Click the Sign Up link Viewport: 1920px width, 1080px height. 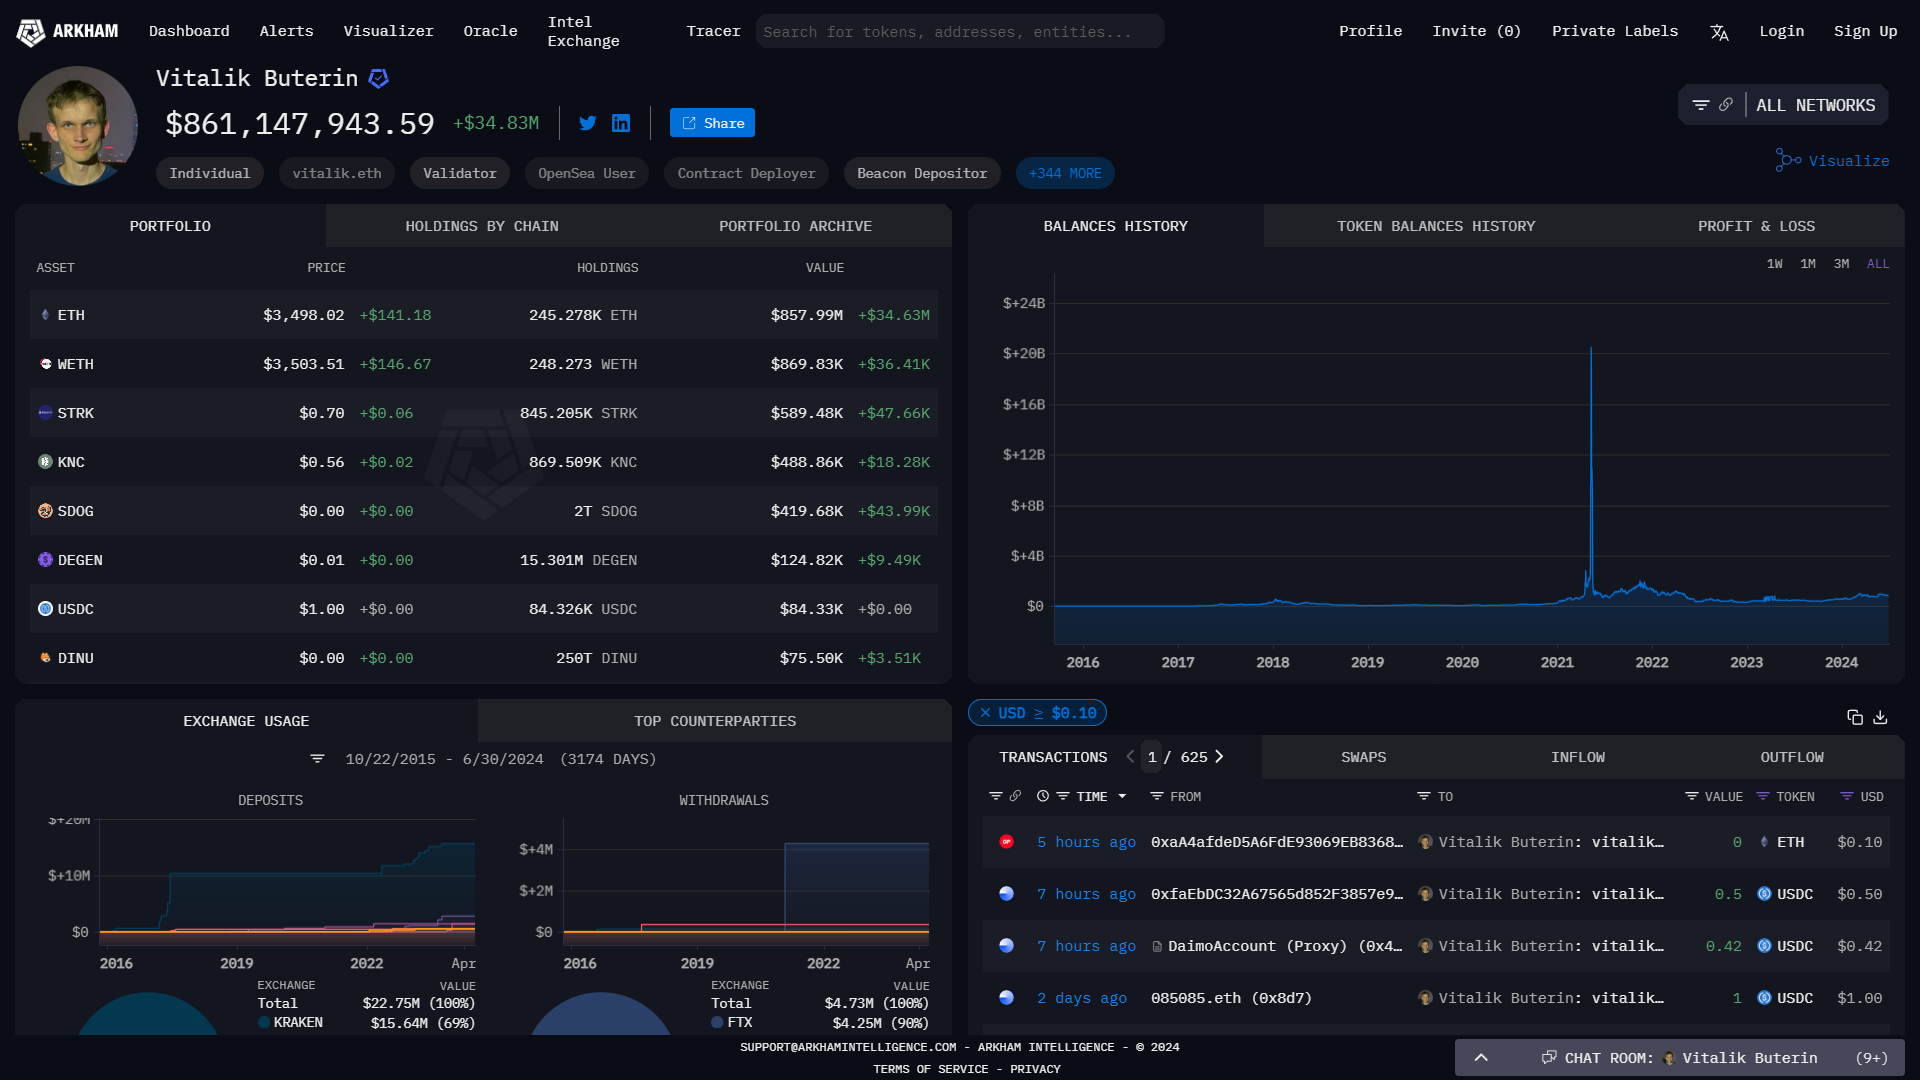pos(1865,31)
